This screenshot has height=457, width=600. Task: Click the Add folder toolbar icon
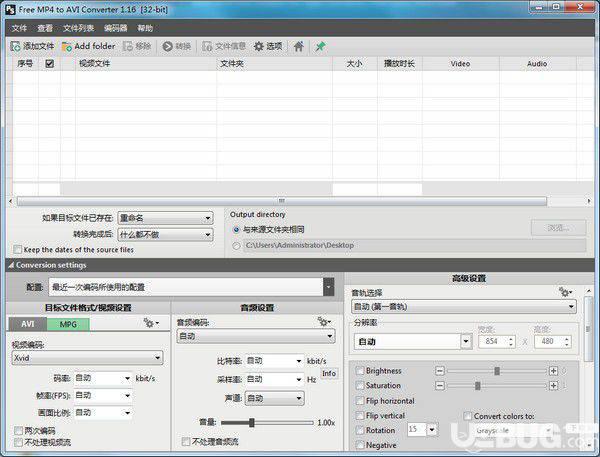pyautogui.click(x=67, y=46)
